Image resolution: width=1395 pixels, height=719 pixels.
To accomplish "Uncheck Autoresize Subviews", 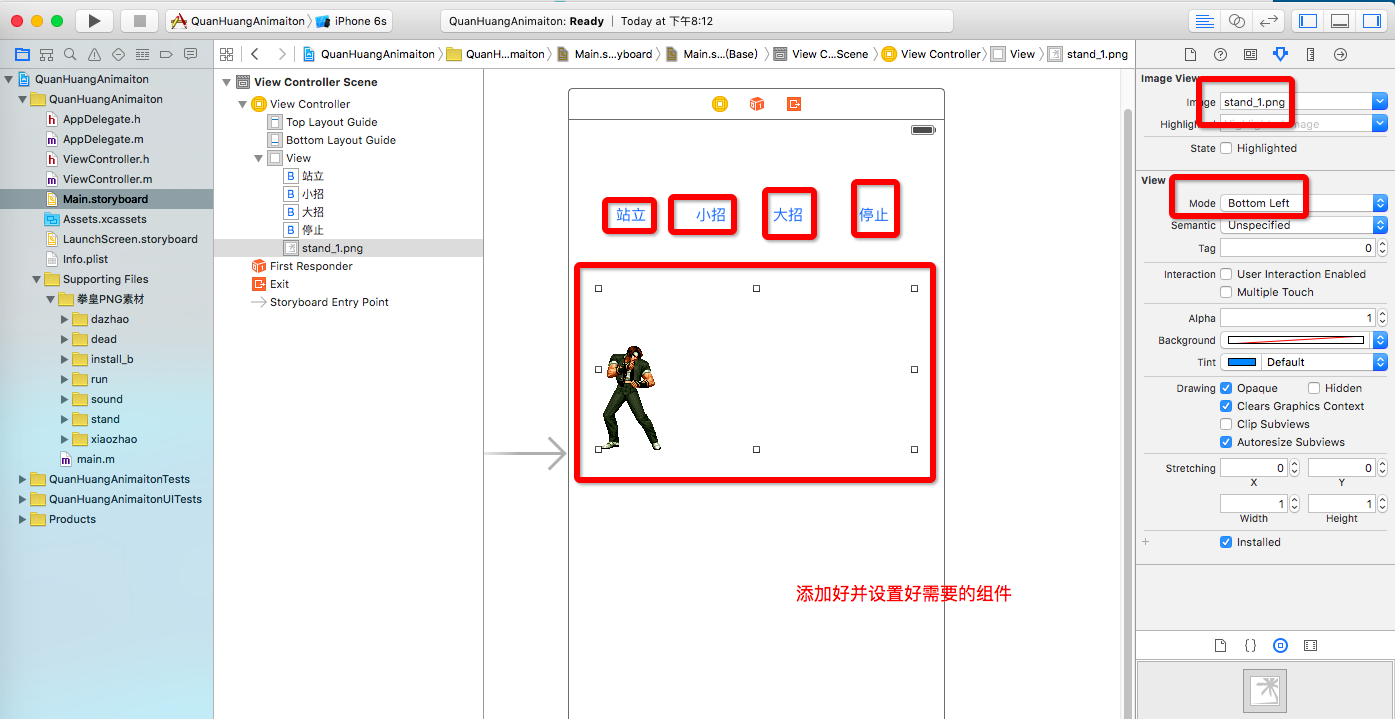I will pyautogui.click(x=1226, y=442).
